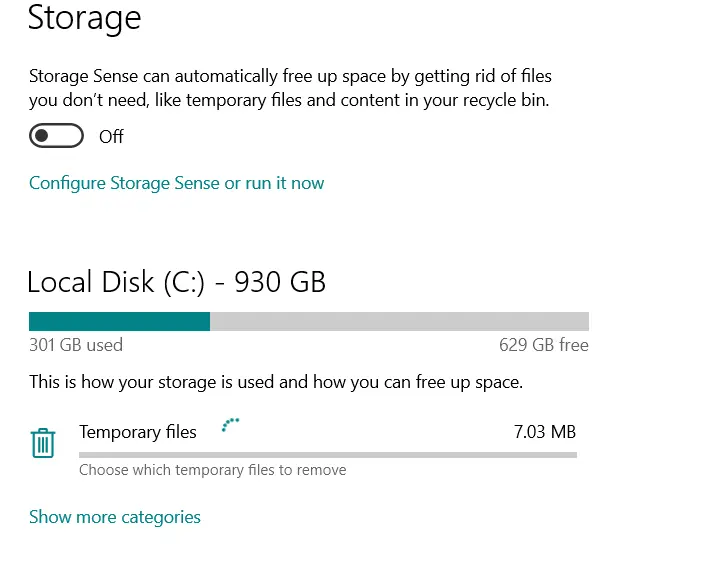Click the Off label beside the toggle
Viewport: 713px width, 563px height.
pyautogui.click(x=111, y=137)
